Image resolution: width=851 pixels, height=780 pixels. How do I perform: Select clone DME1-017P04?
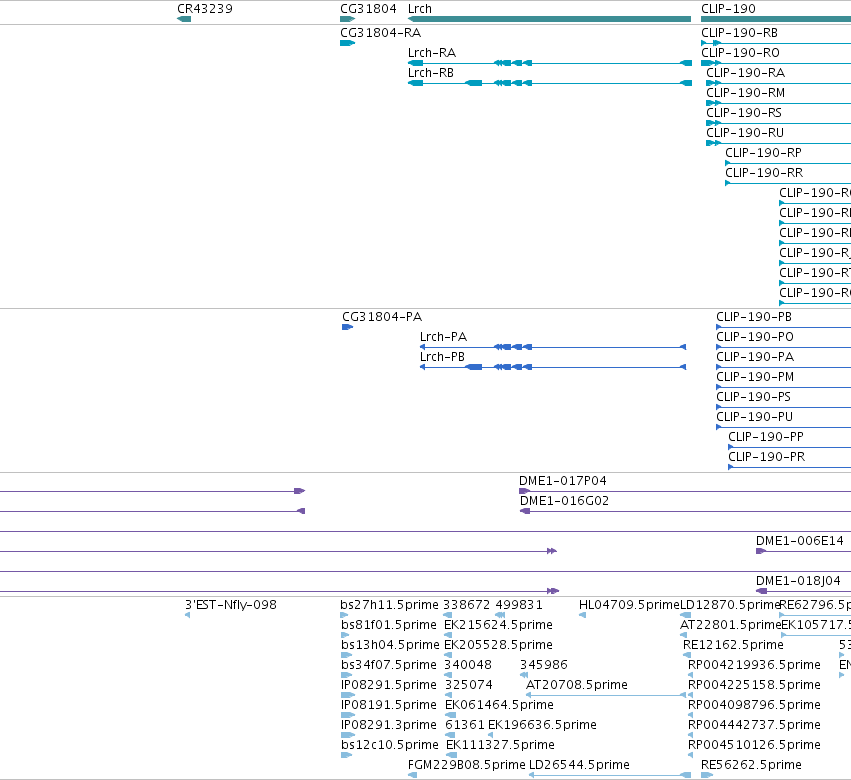(x=563, y=481)
